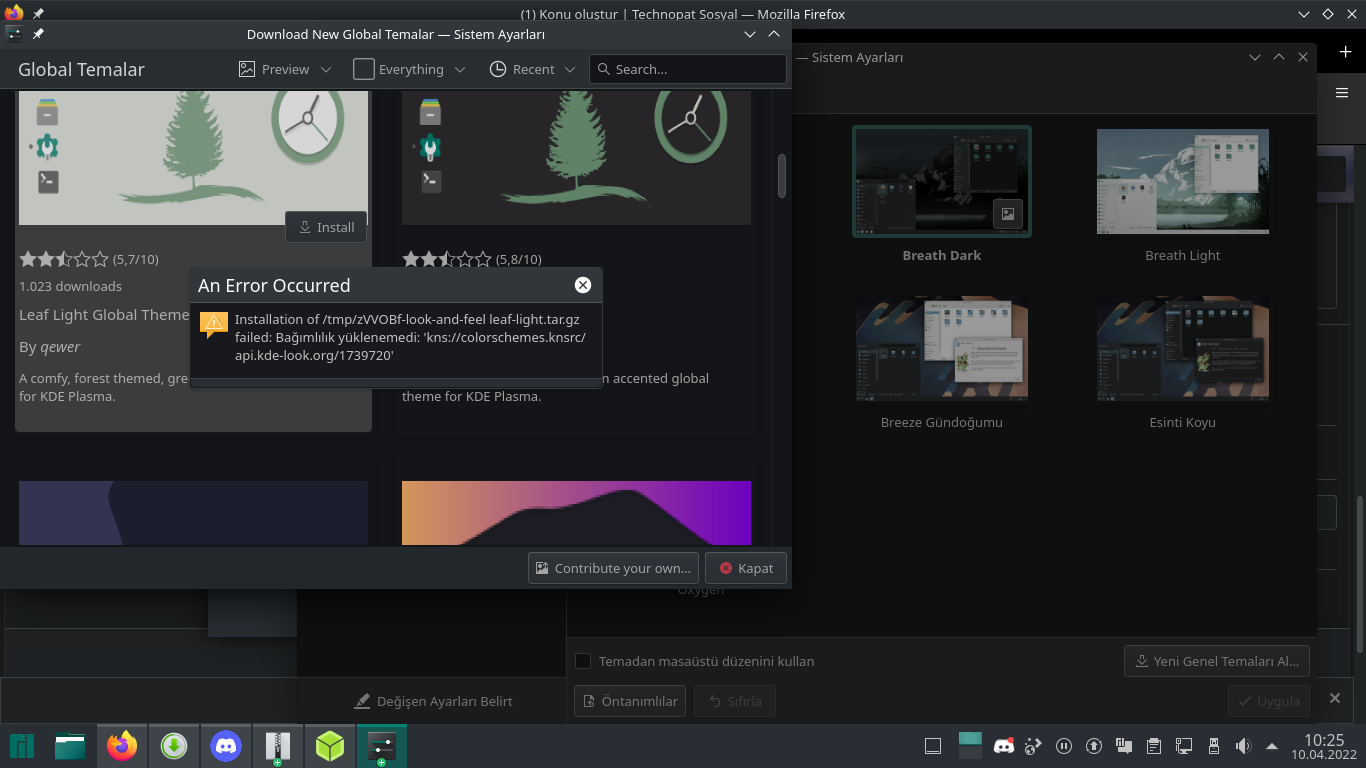
Task: Select the Esinti Koyu theme thumbnail
Action: pyautogui.click(x=1183, y=348)
